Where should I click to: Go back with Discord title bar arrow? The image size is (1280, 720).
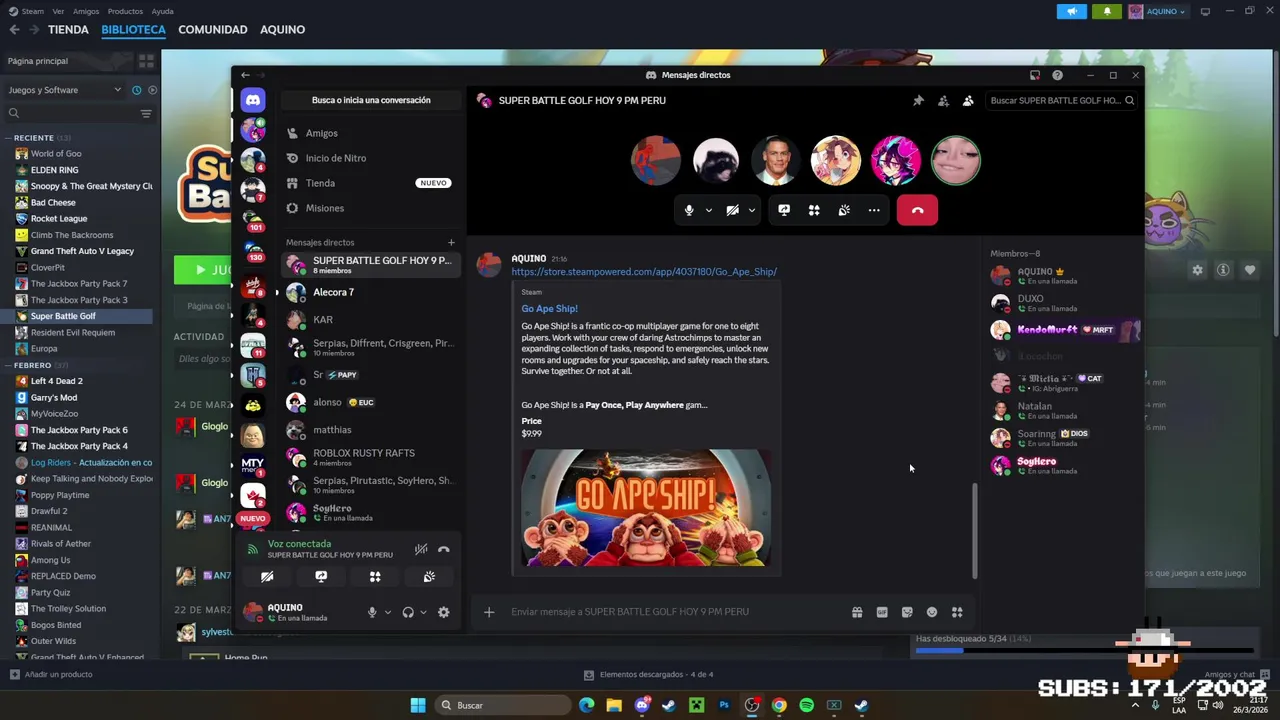(x=245, y=75)
